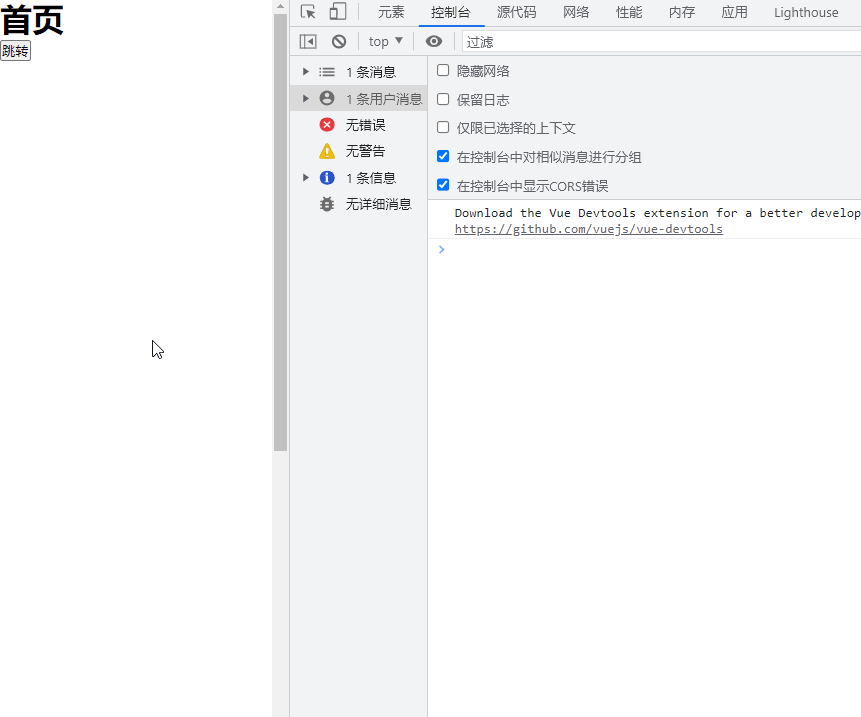Enable the 隐藏网络 checkbox
Screen dimensions: 861x717
point(443,70)
